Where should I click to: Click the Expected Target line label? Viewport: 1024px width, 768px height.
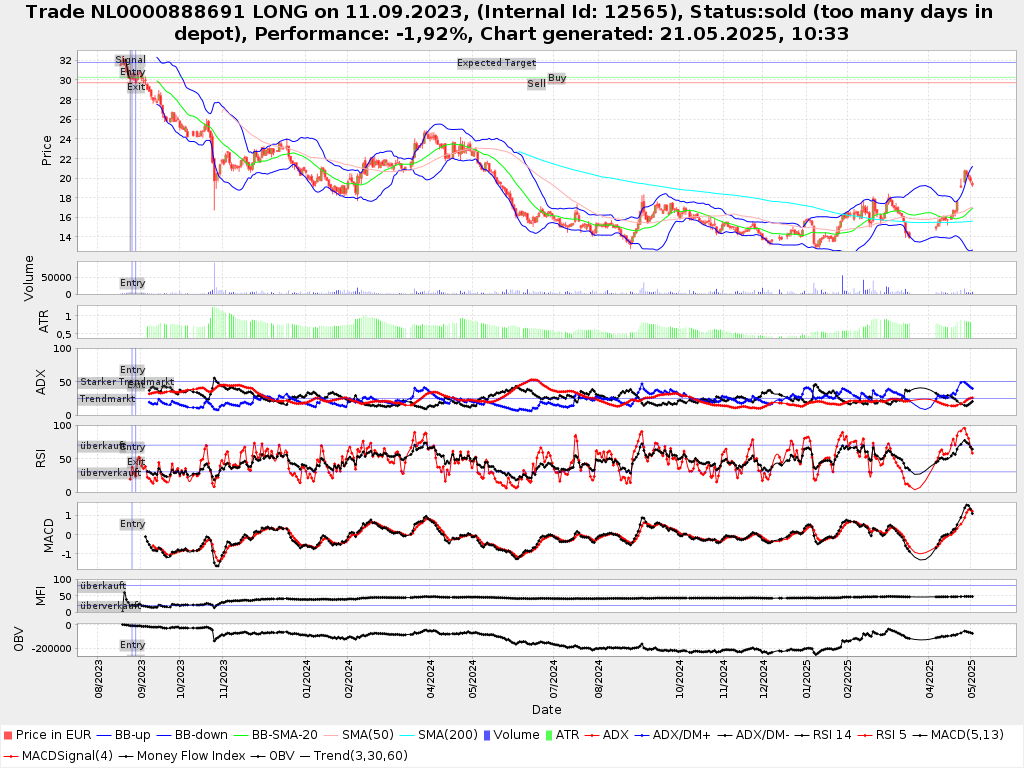coord(496,63)
